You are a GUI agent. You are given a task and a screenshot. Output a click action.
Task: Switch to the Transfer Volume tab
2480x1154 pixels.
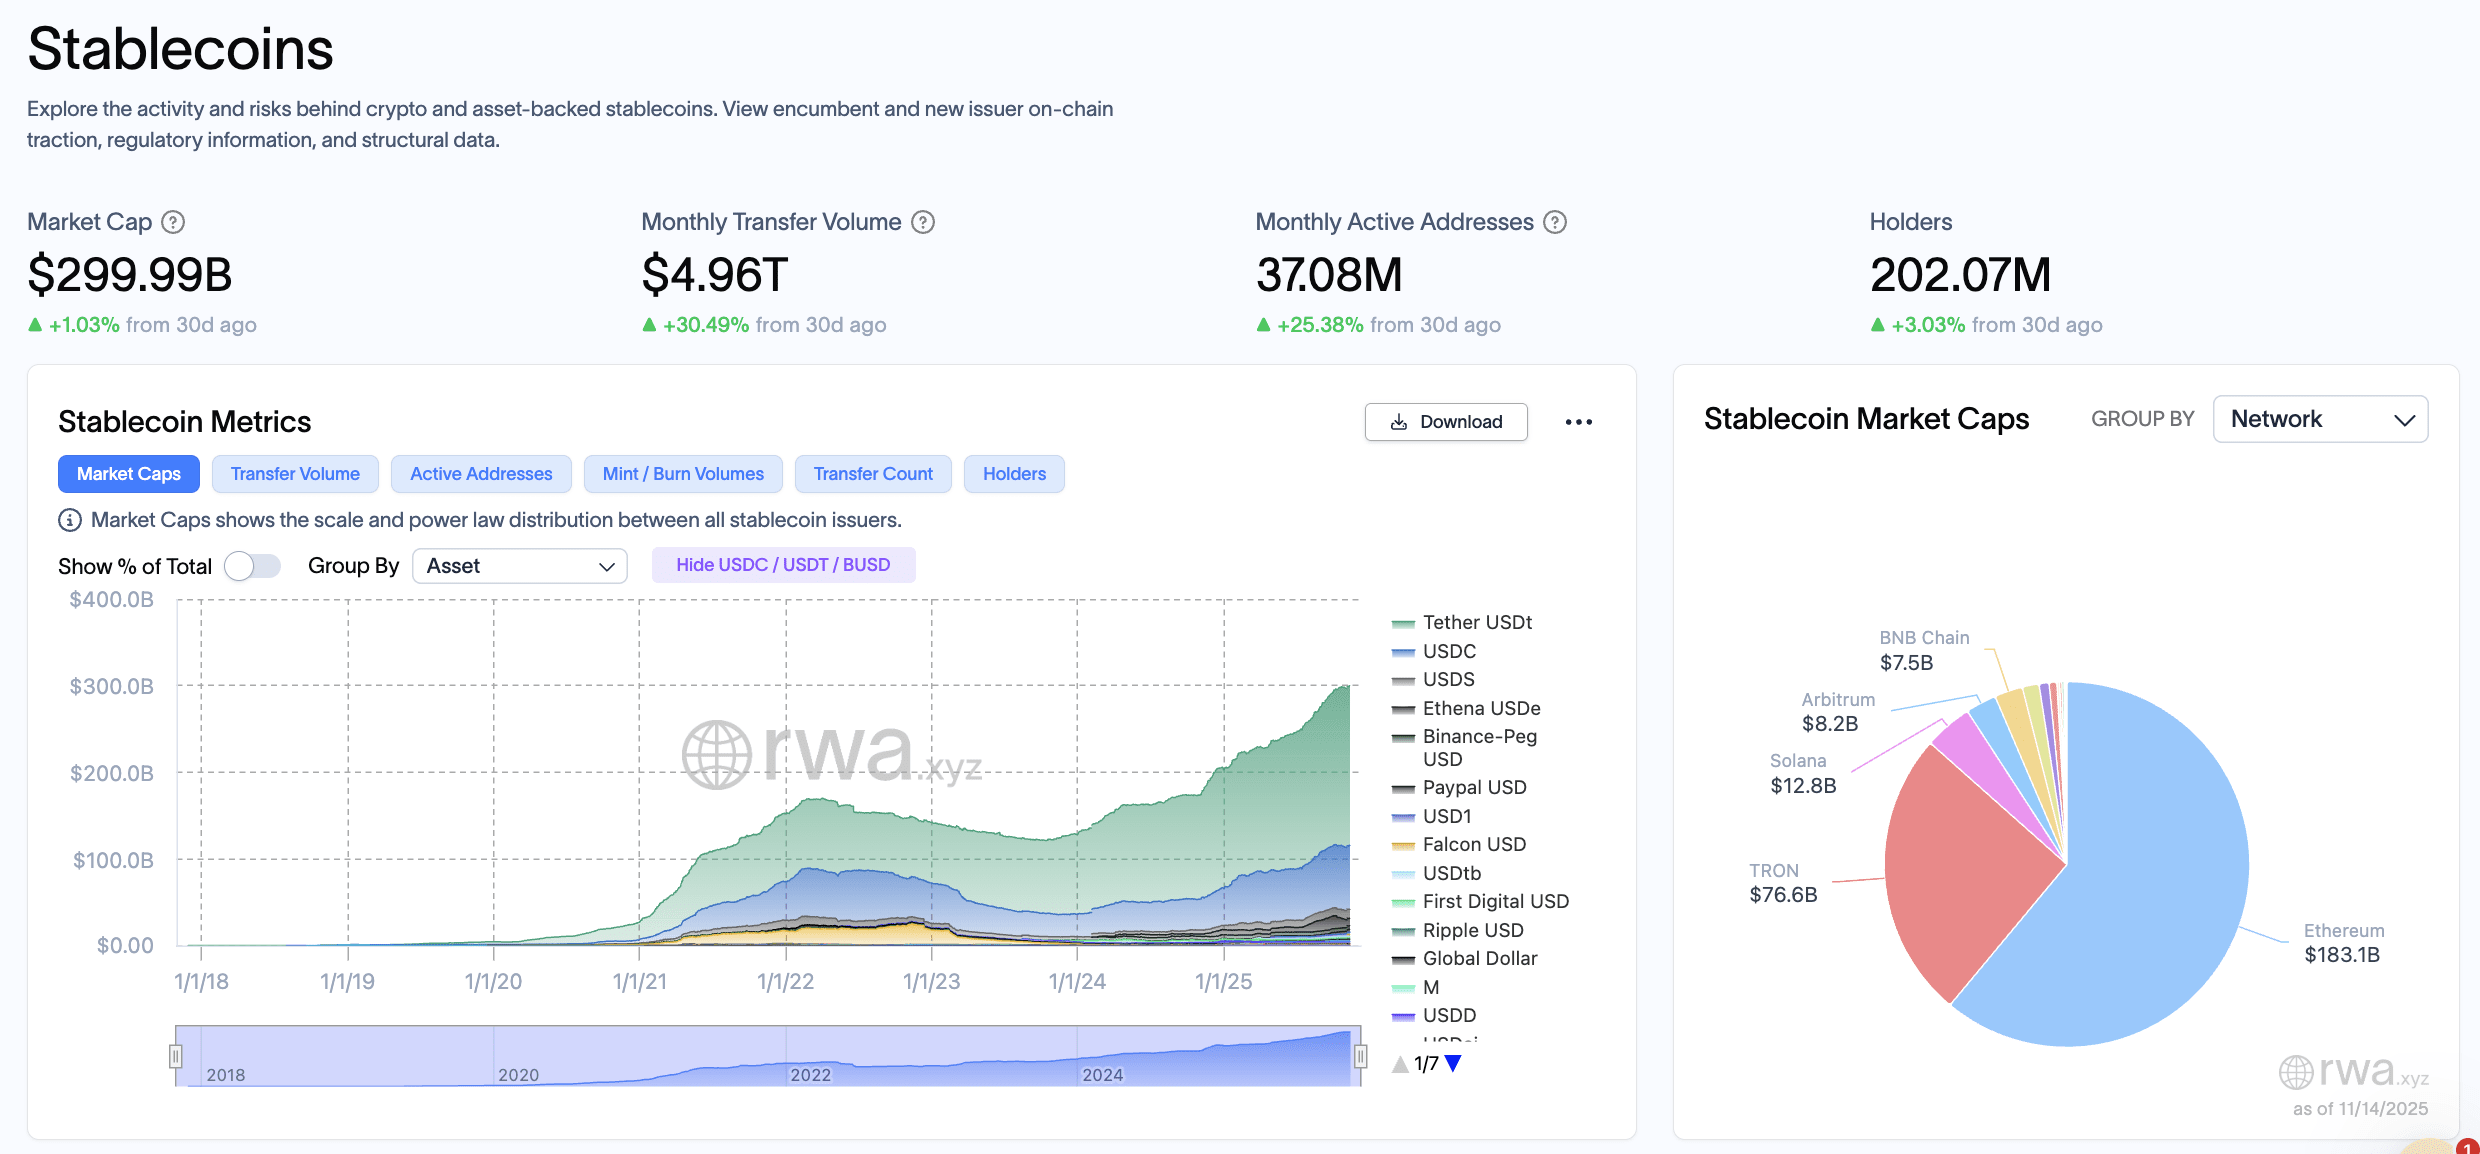point(295,474)
